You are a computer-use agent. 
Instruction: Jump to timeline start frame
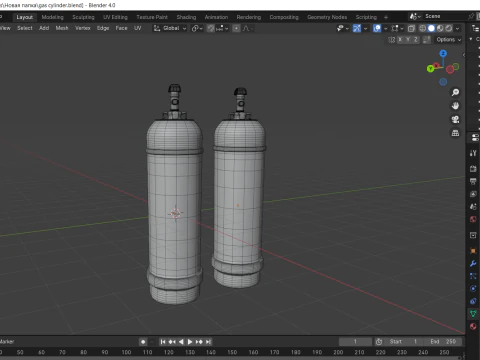click(x=163, y=342)
